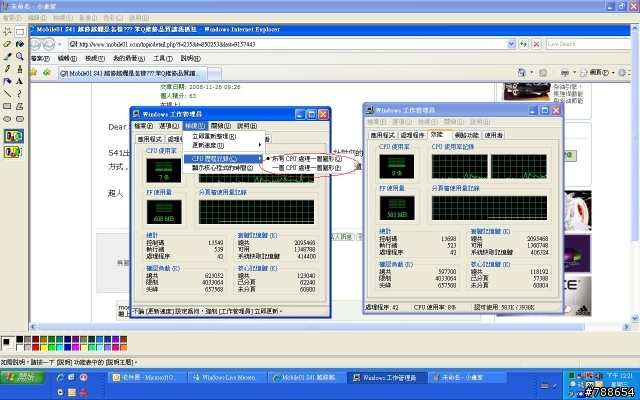Click the Mobile01 S41 browser tab in IE
The height and width of the screenshot is (400, 640).
tap(132, 73)
